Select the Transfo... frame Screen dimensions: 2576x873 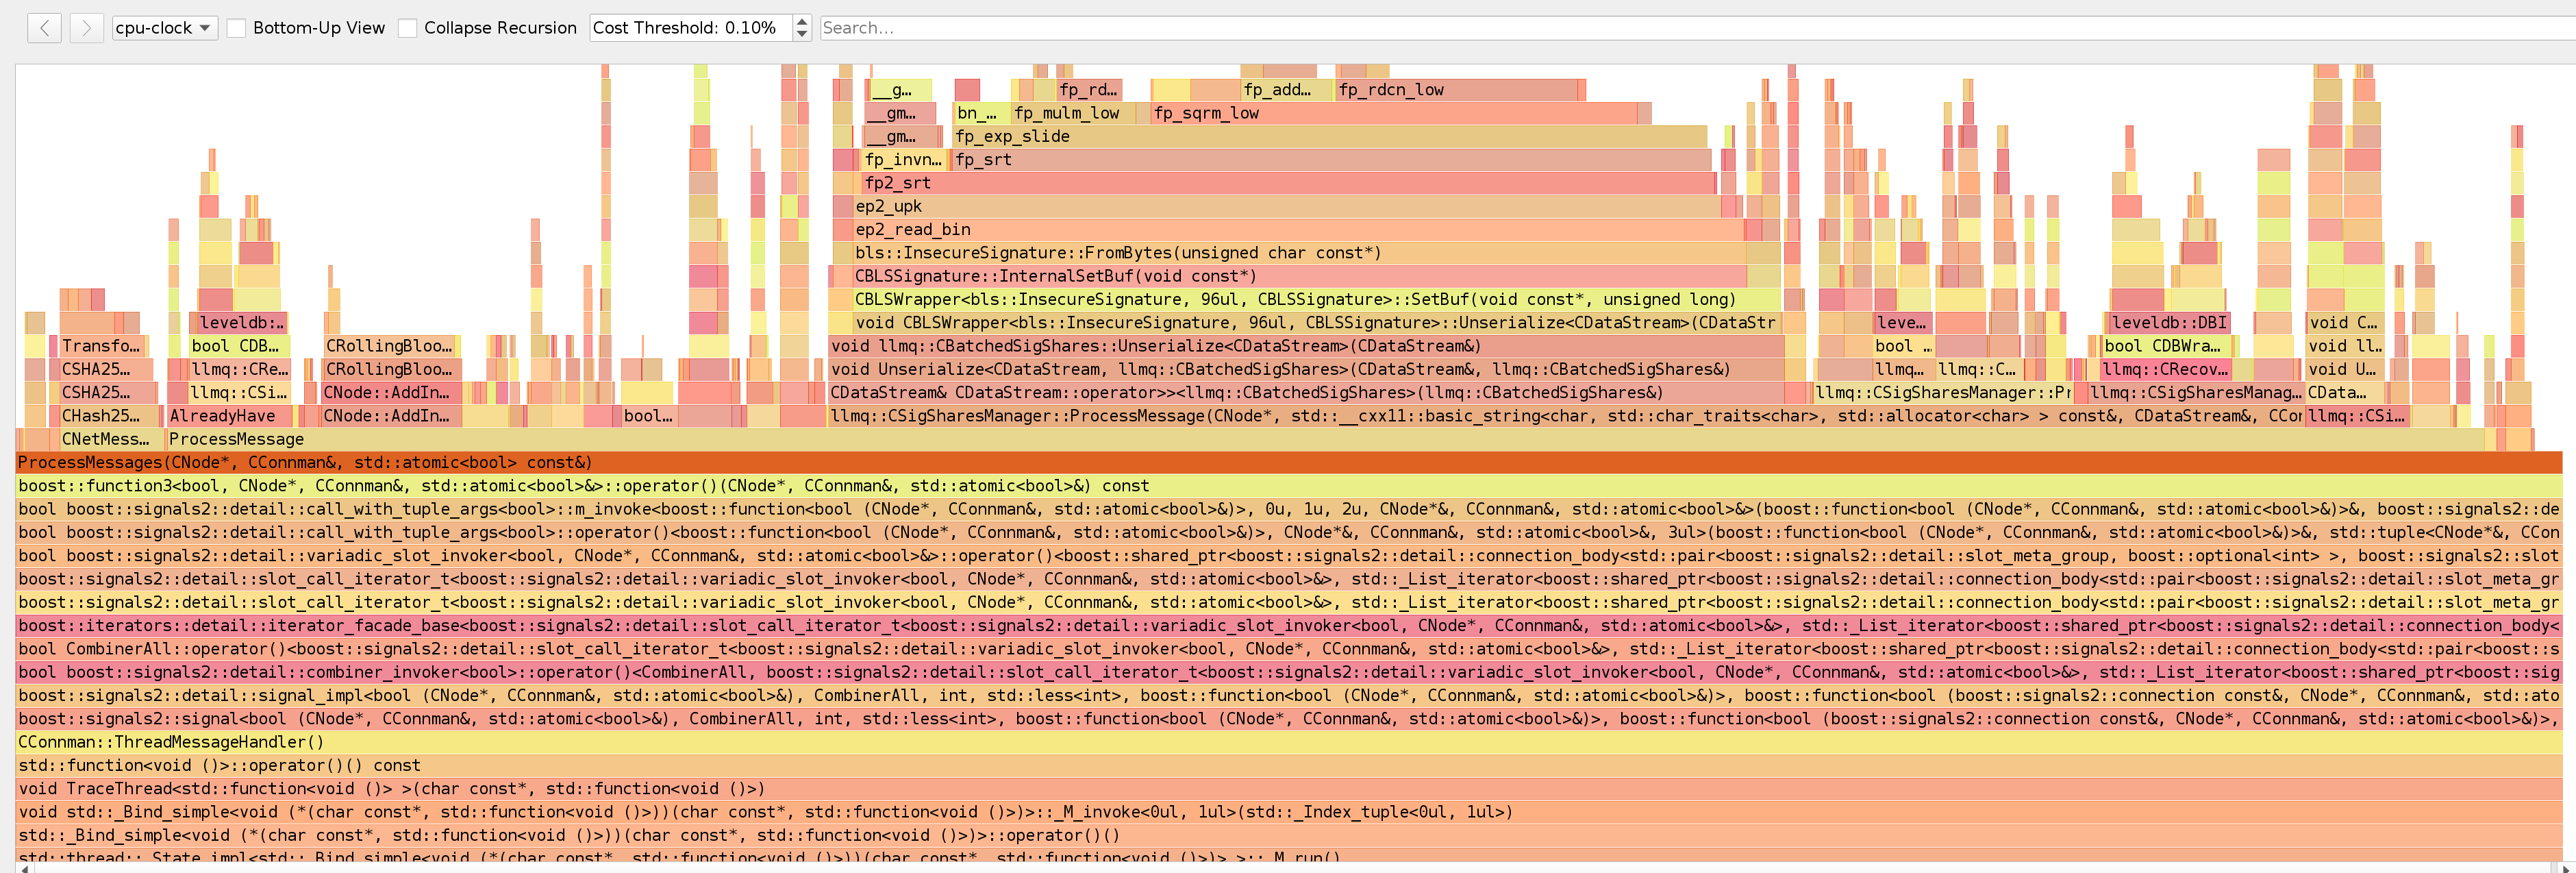pos(102,346)
